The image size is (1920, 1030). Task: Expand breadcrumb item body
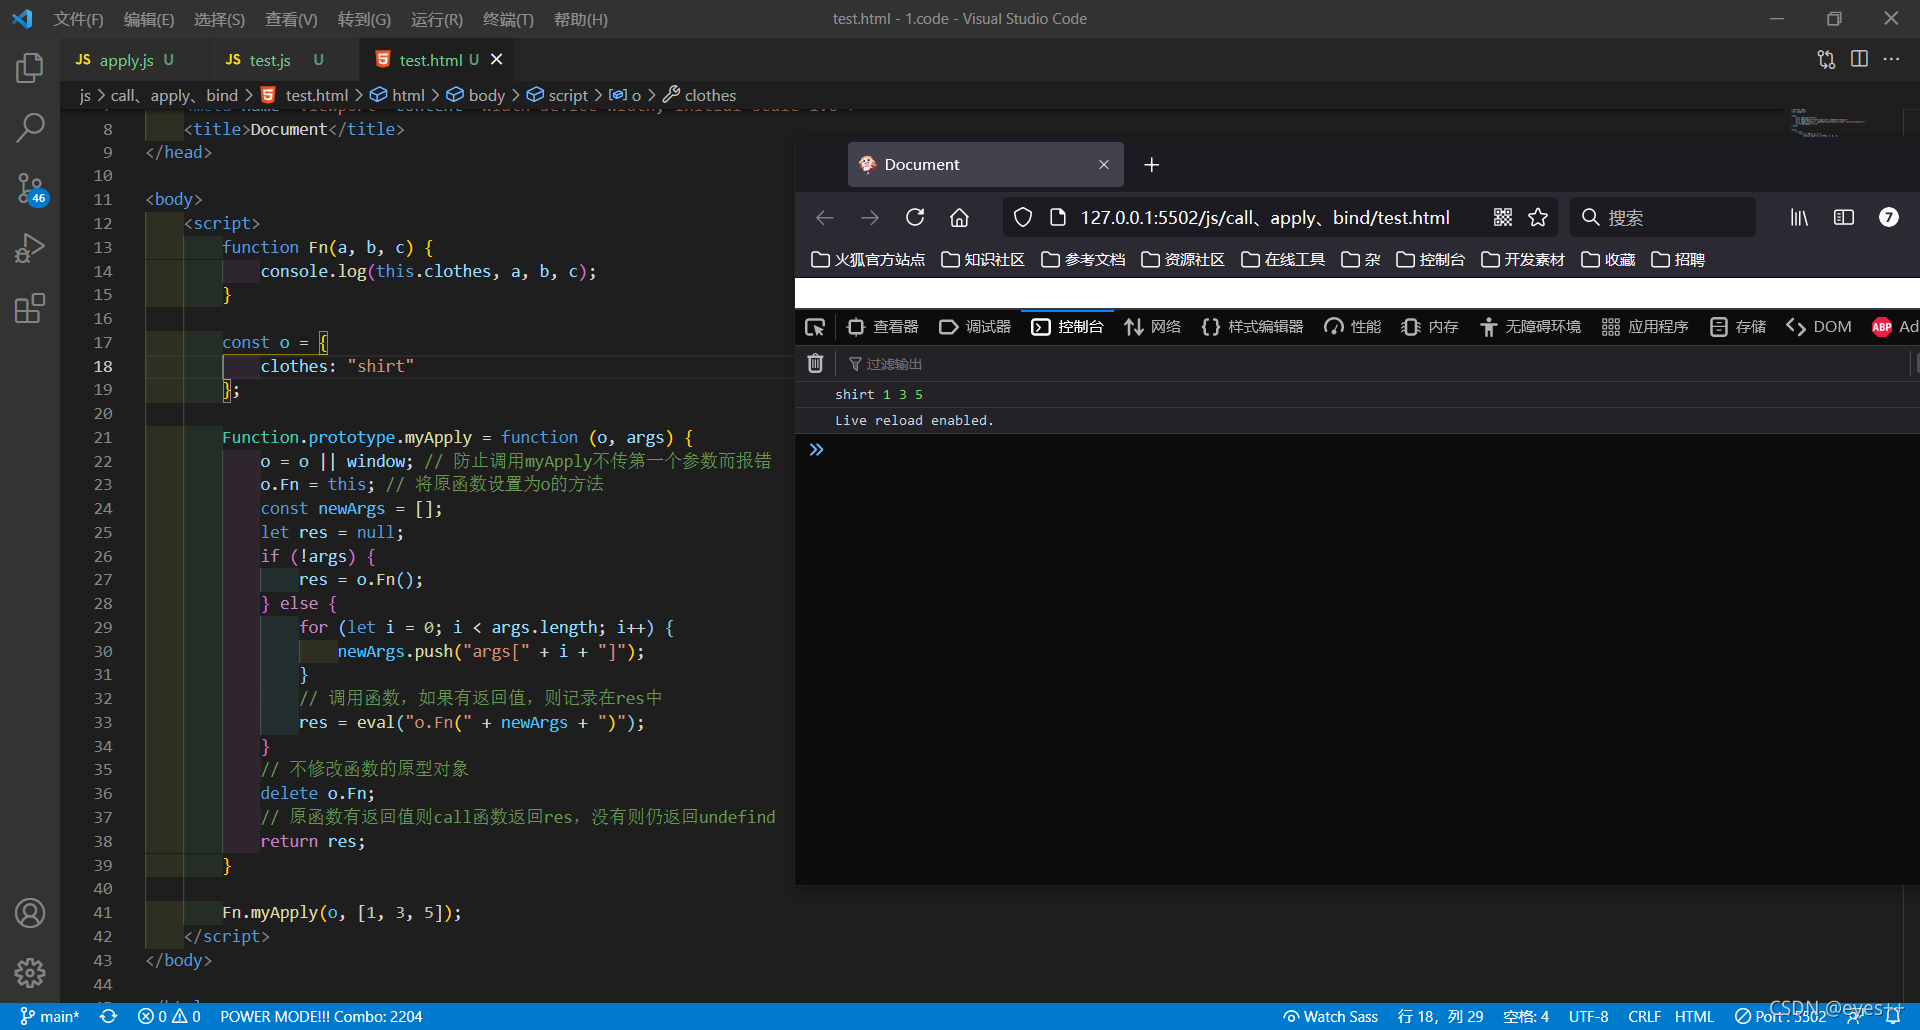[x=475, y=95]
